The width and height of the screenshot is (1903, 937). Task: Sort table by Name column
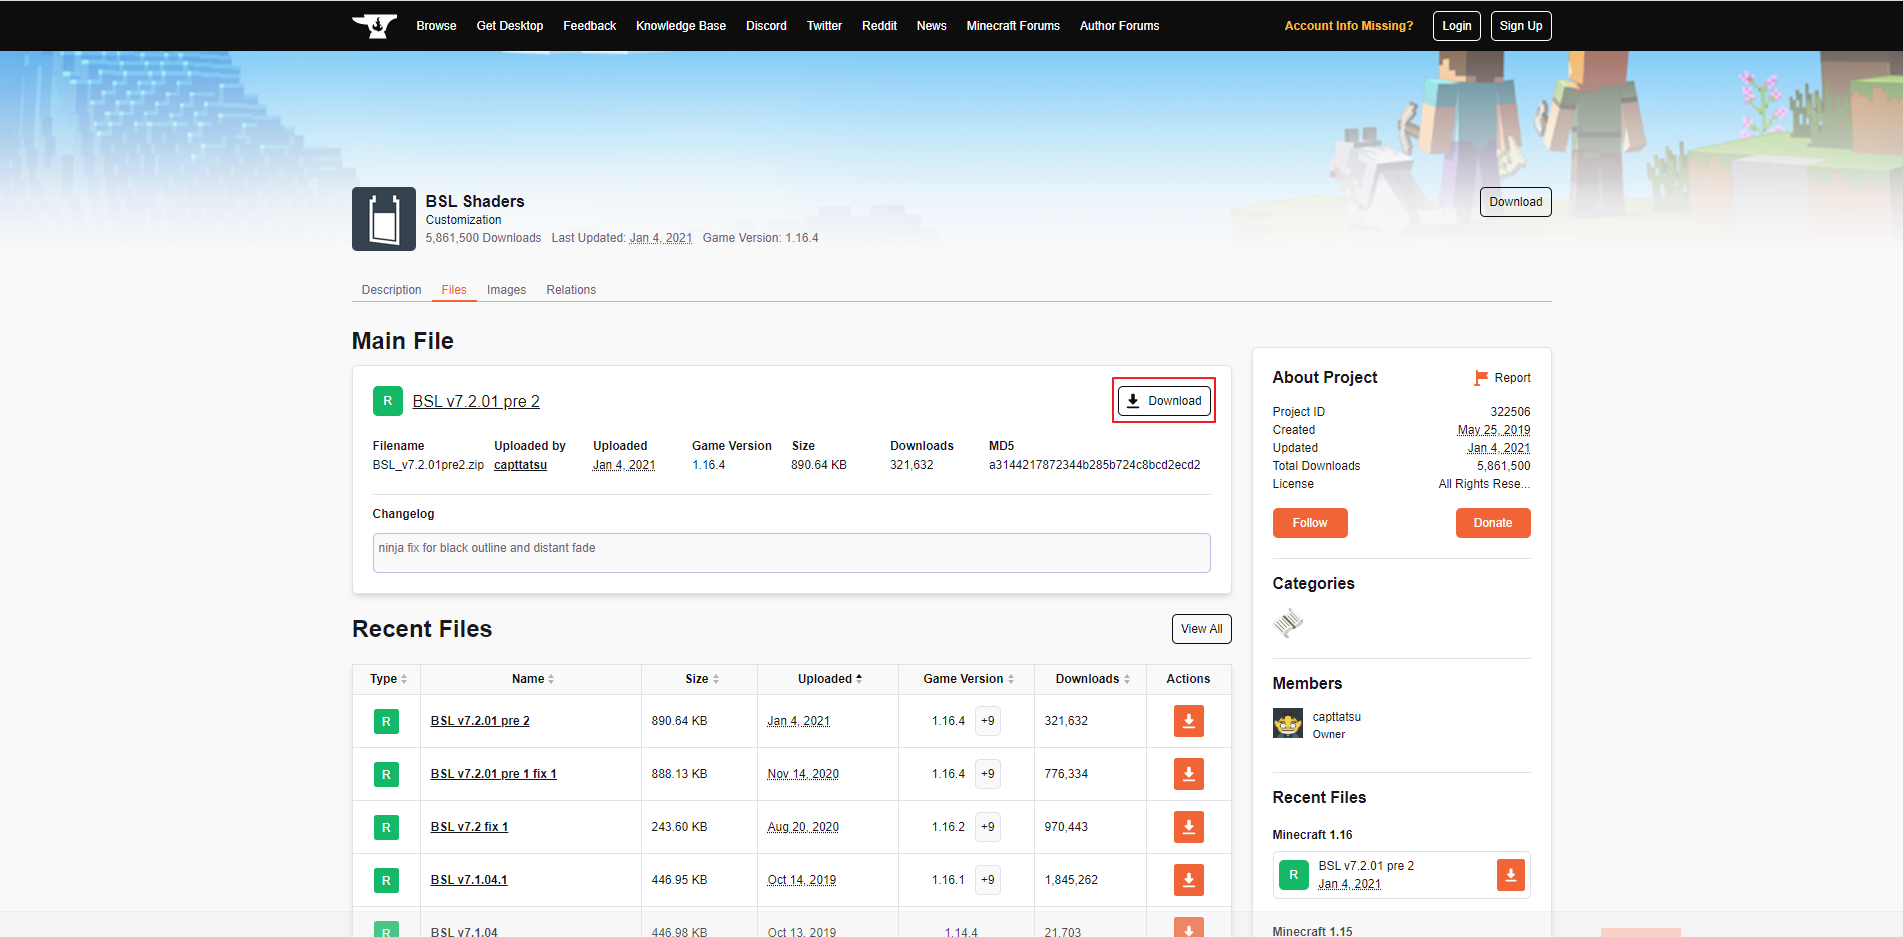point(533,679)
